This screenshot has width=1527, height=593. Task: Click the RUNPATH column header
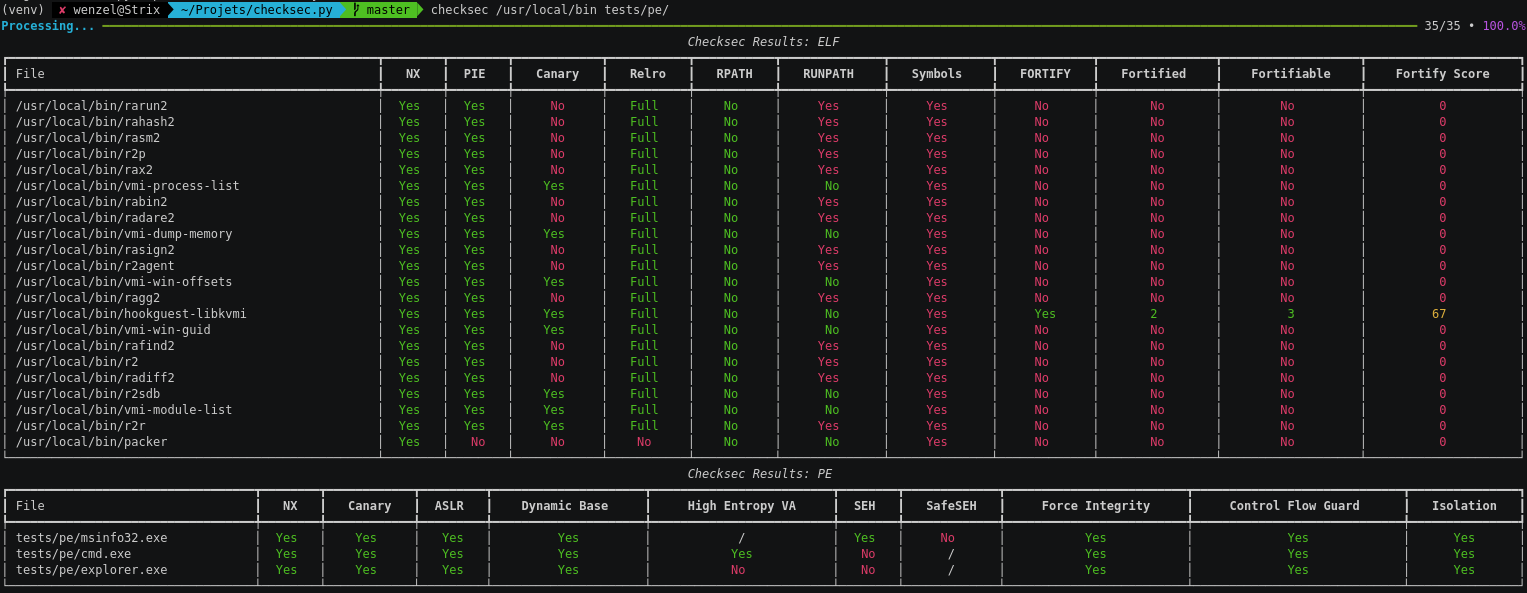828,74
